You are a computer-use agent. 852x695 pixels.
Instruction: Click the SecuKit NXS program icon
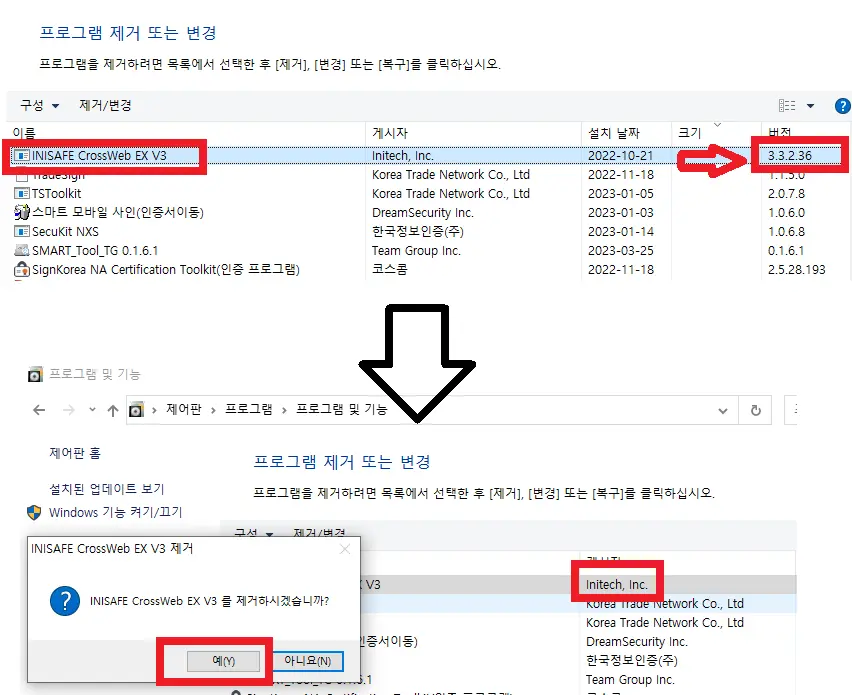pyautogui.click(x=21, y=231)
